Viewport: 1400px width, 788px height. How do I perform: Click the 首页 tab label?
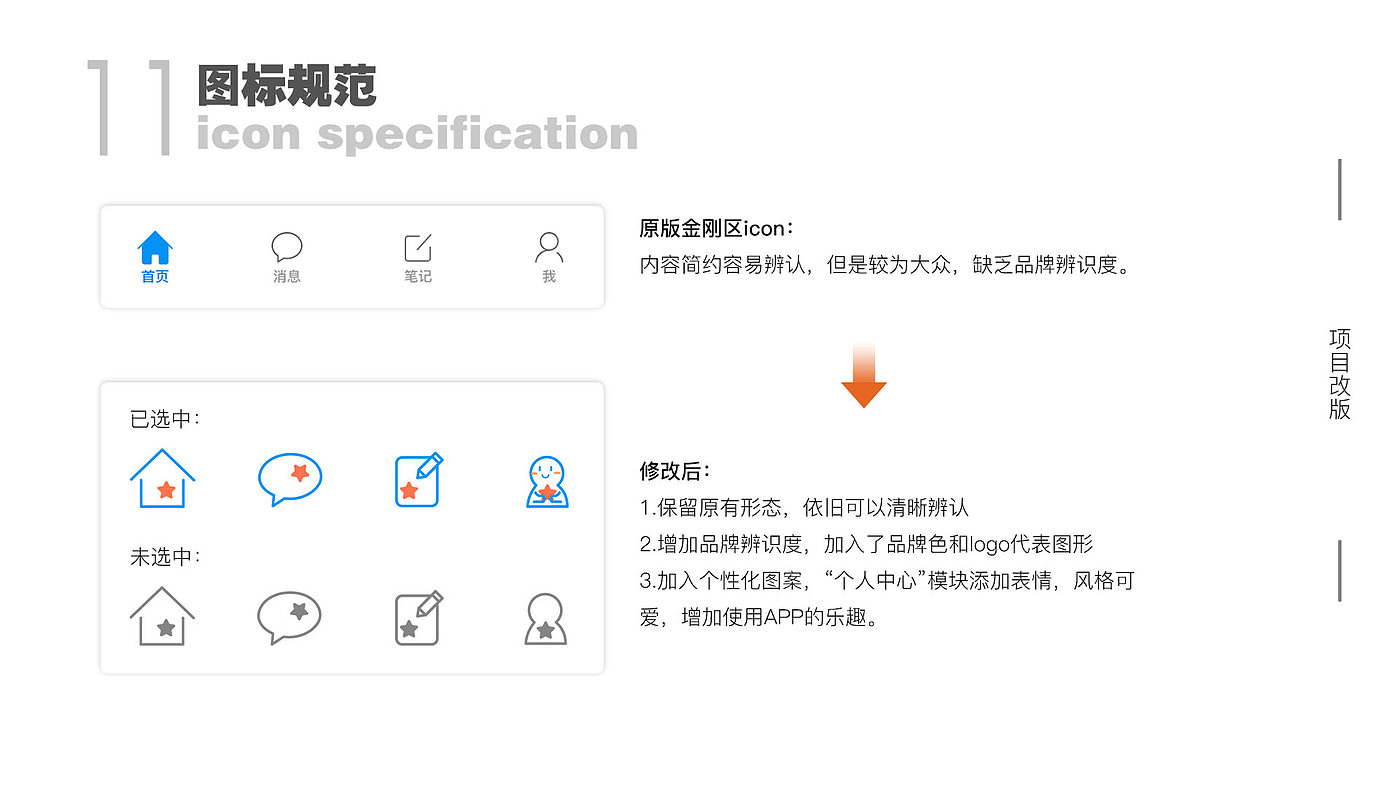click(x=155, y=277)
